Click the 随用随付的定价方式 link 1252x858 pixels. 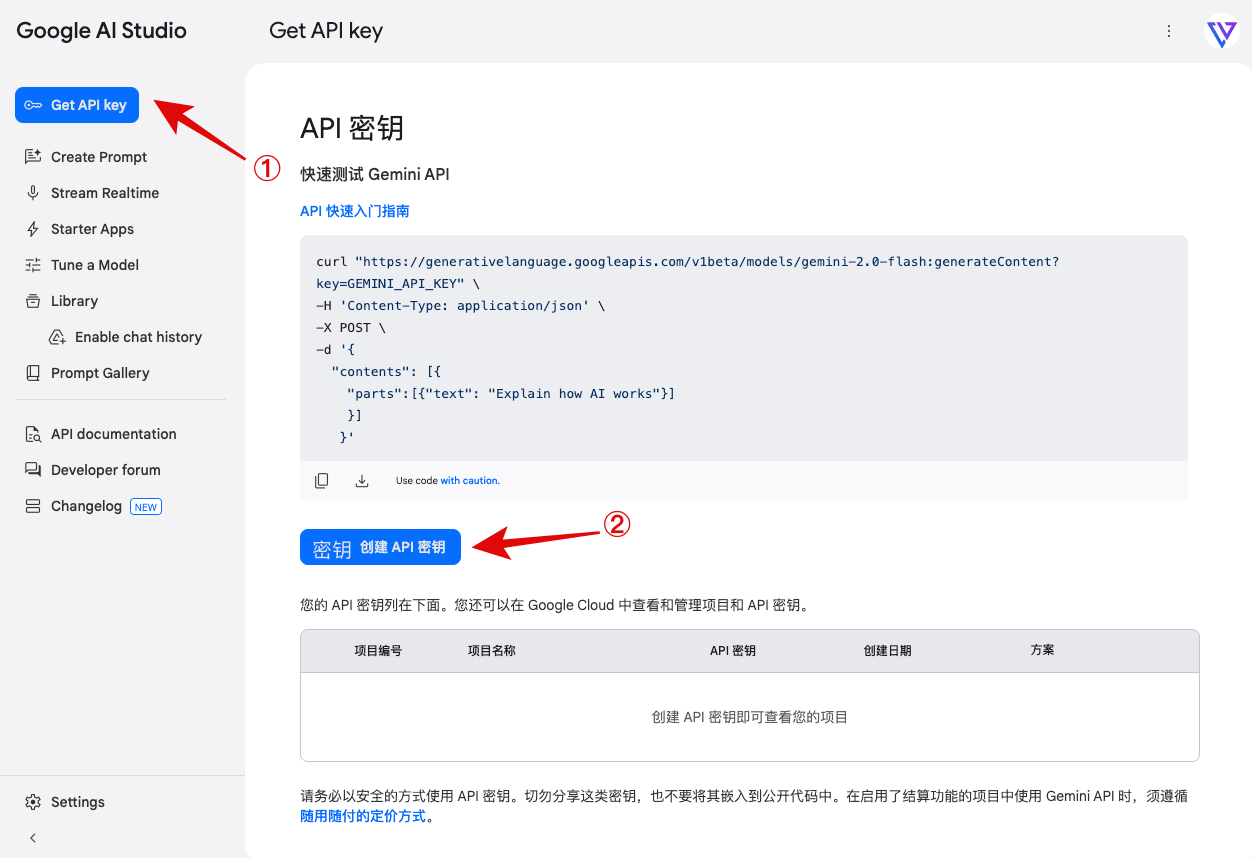click(x=363, y=817)
